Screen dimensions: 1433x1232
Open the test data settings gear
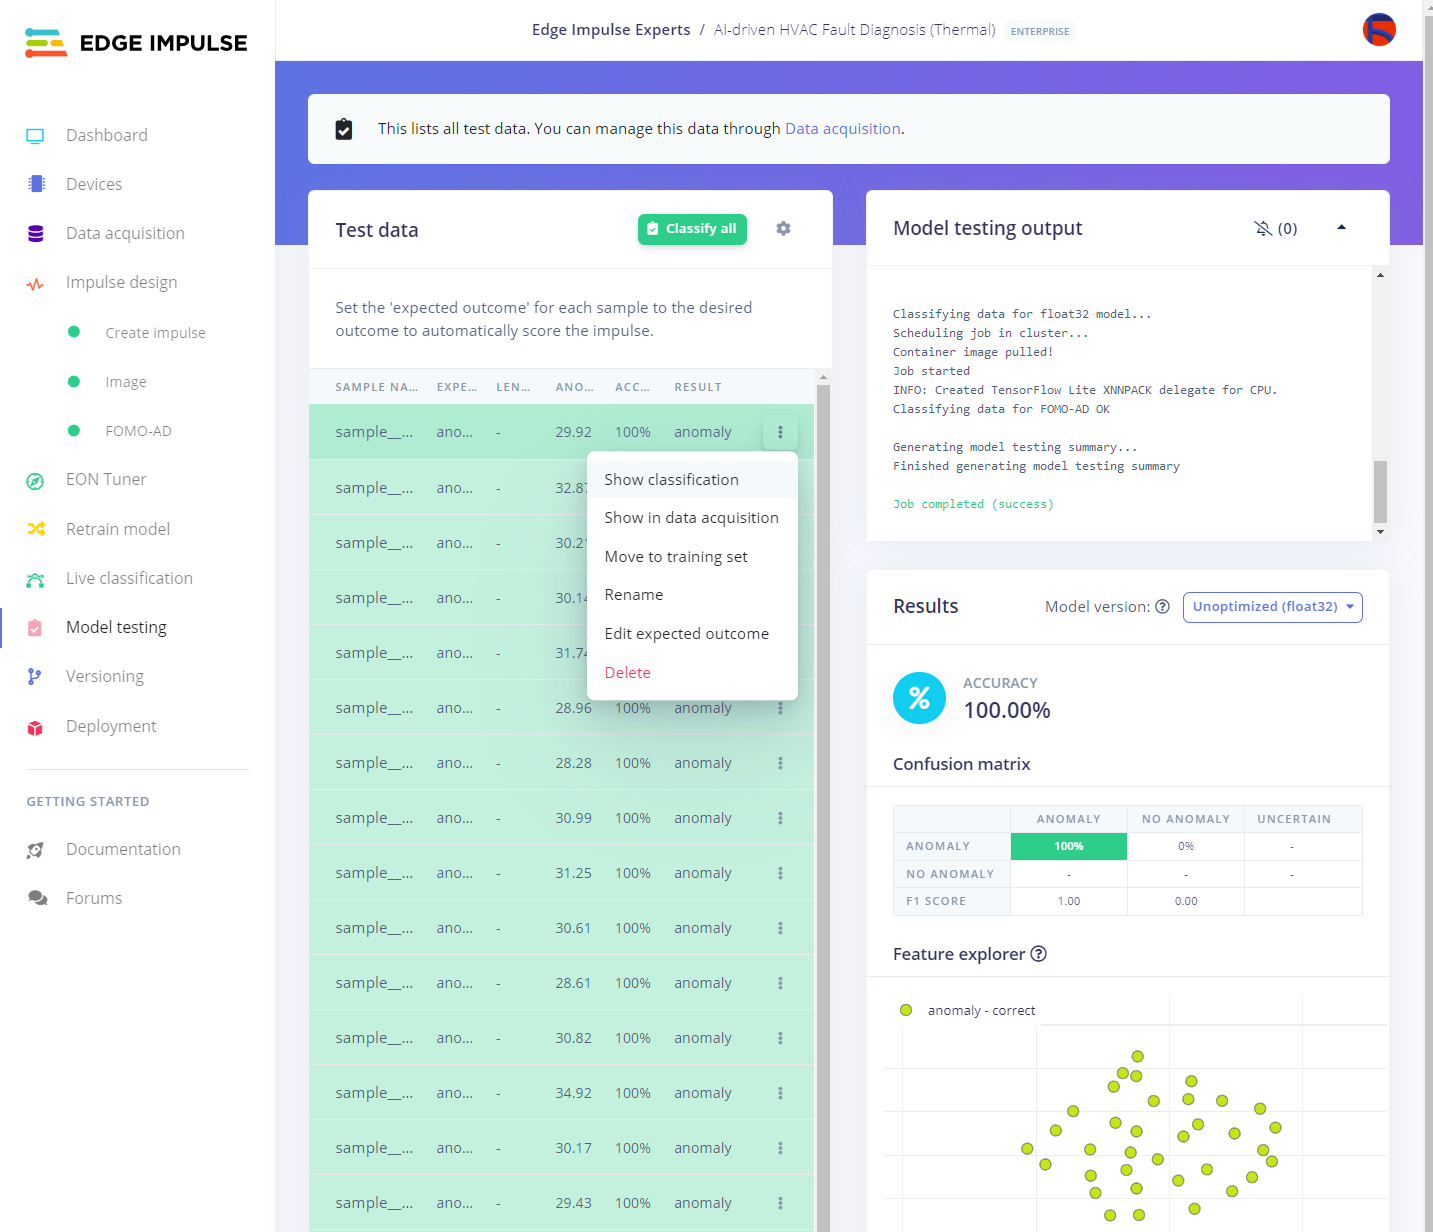(x=783, y=229)
